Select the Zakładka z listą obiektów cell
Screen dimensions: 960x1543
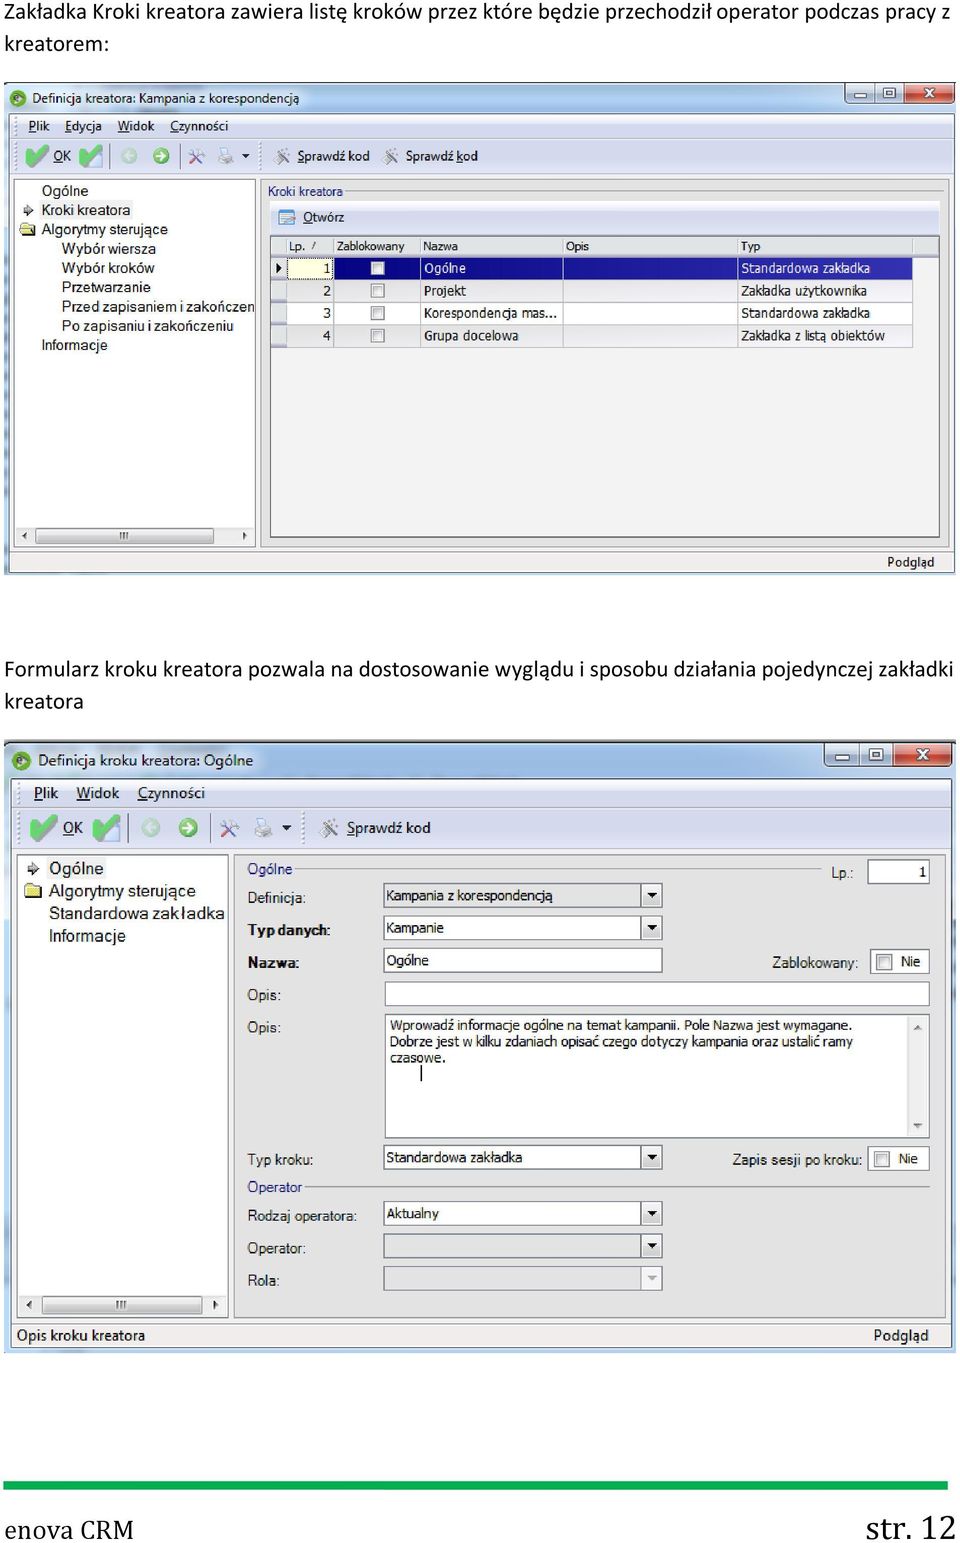point(824,336)
